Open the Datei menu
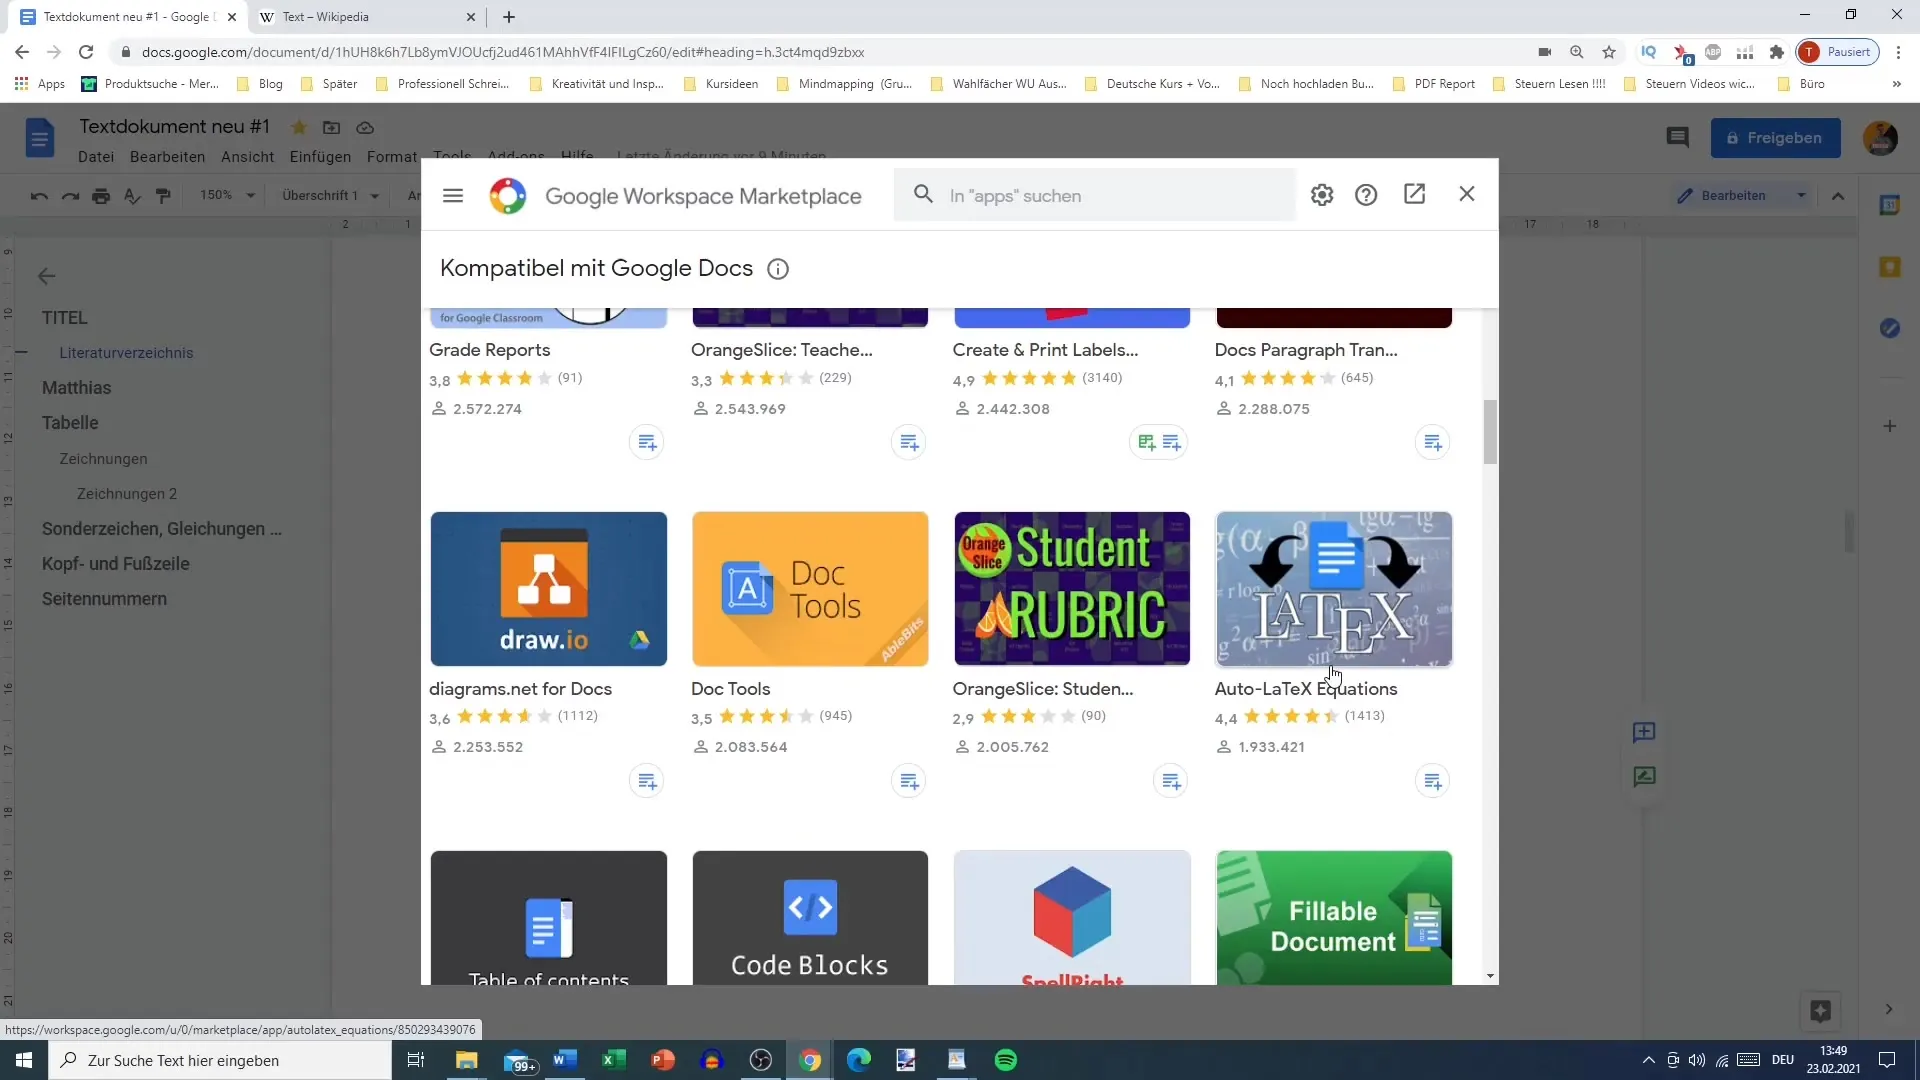 (x=96, y=157)
